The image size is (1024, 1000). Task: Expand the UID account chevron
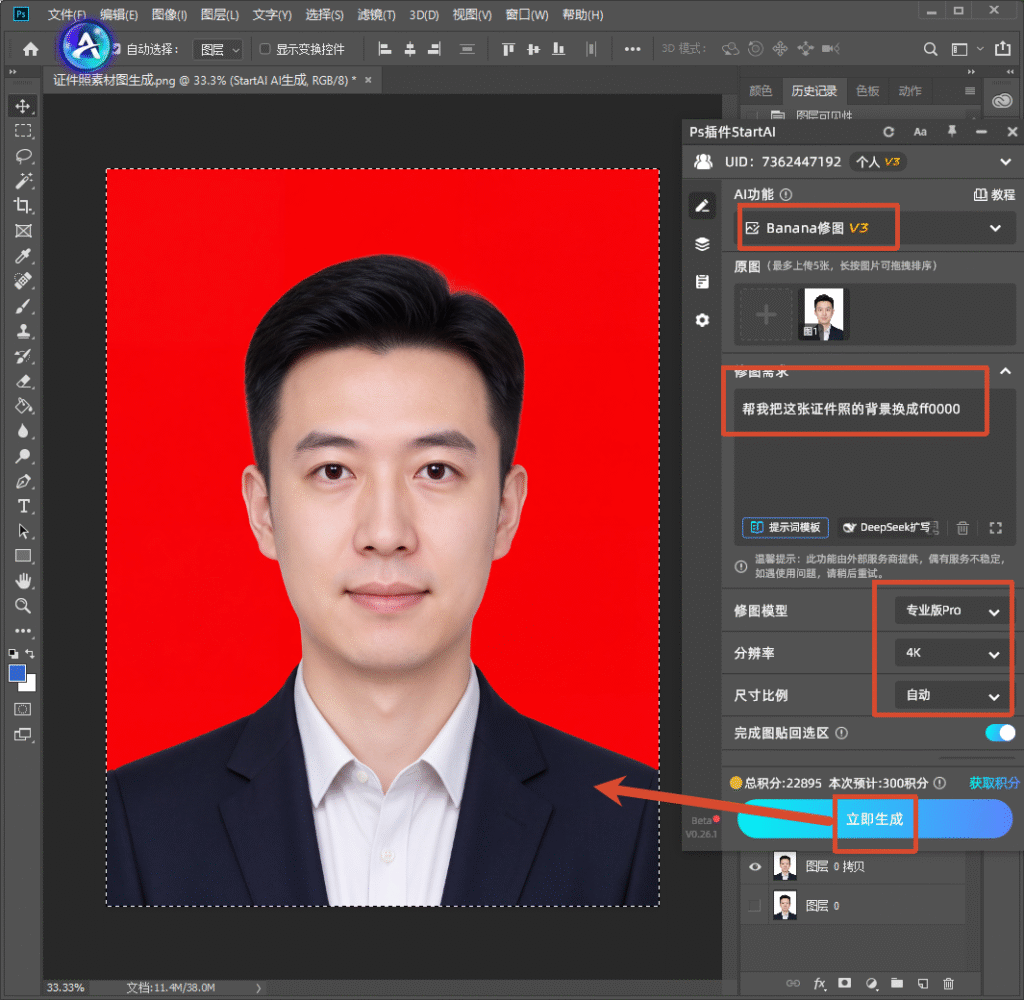pos(1005,162)
